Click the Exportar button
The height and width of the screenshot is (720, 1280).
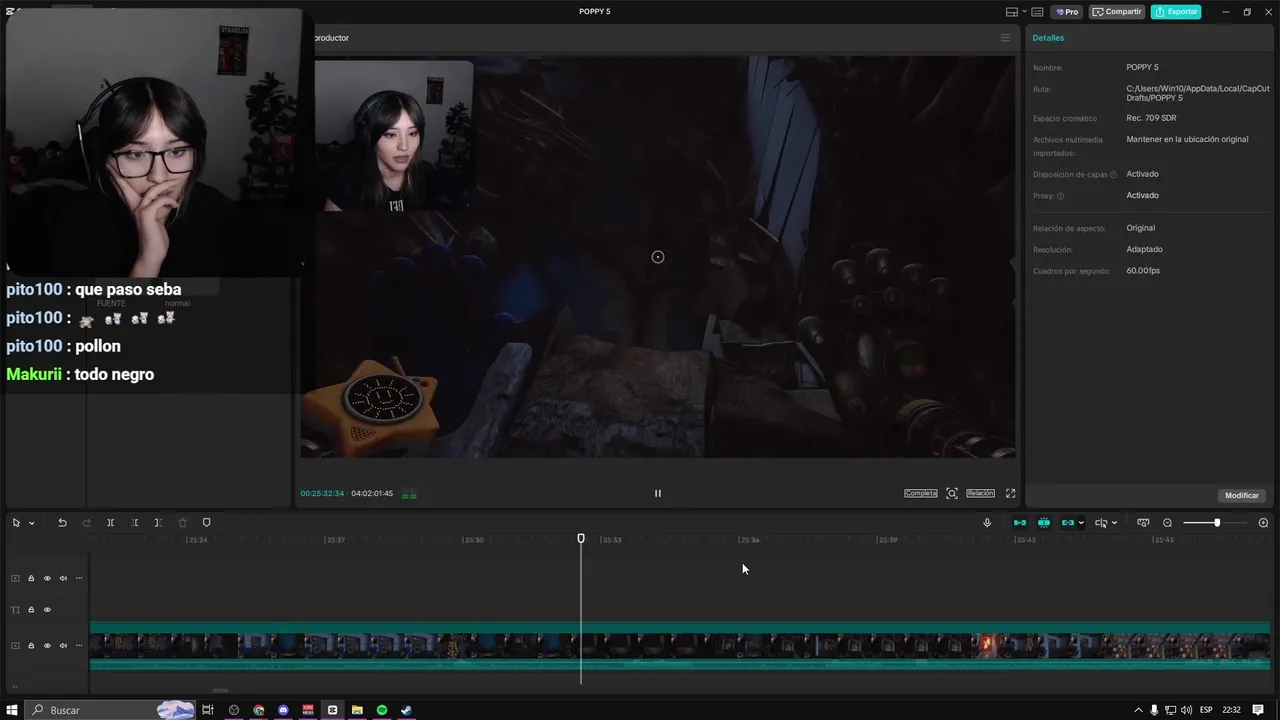pos(1176,12)
